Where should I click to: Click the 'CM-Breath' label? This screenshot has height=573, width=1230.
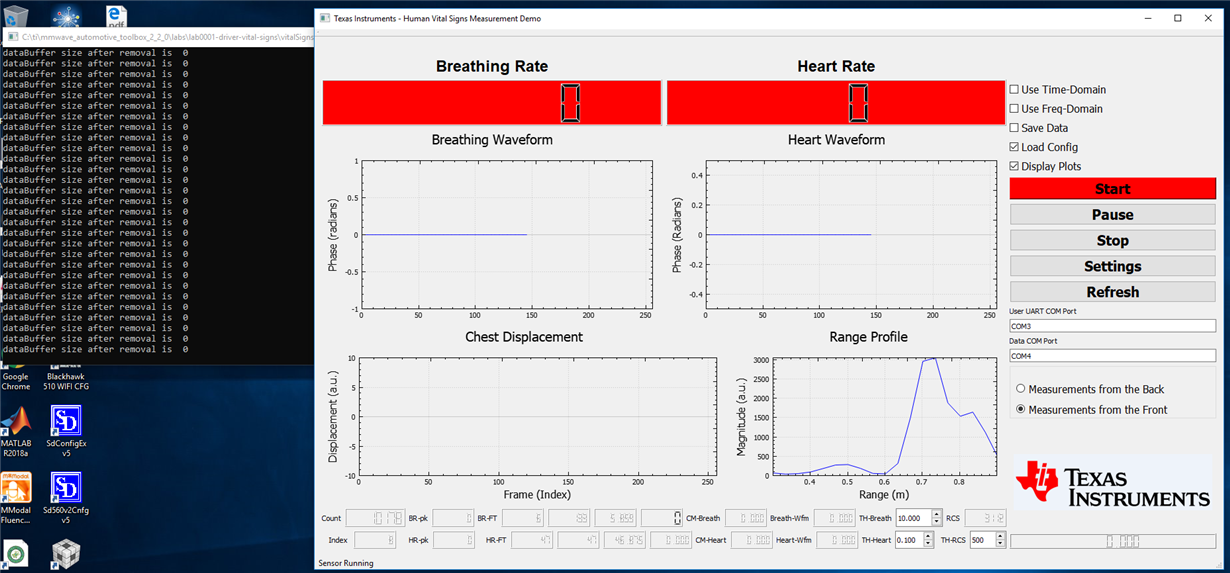(x=702, y=518)
